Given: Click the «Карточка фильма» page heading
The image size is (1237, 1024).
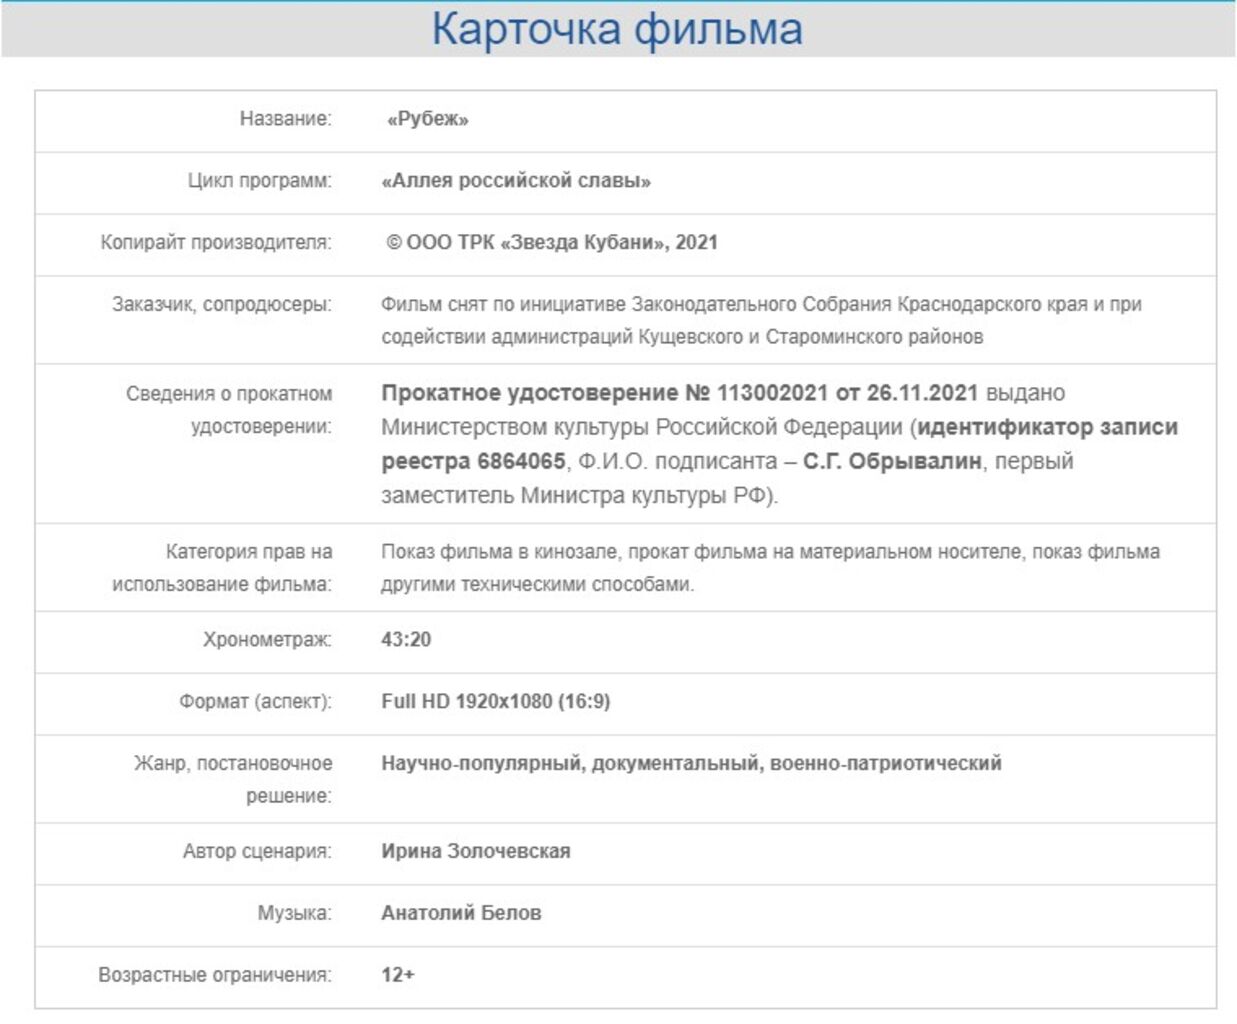Looking at the screenshot, I should pos(617,29).
